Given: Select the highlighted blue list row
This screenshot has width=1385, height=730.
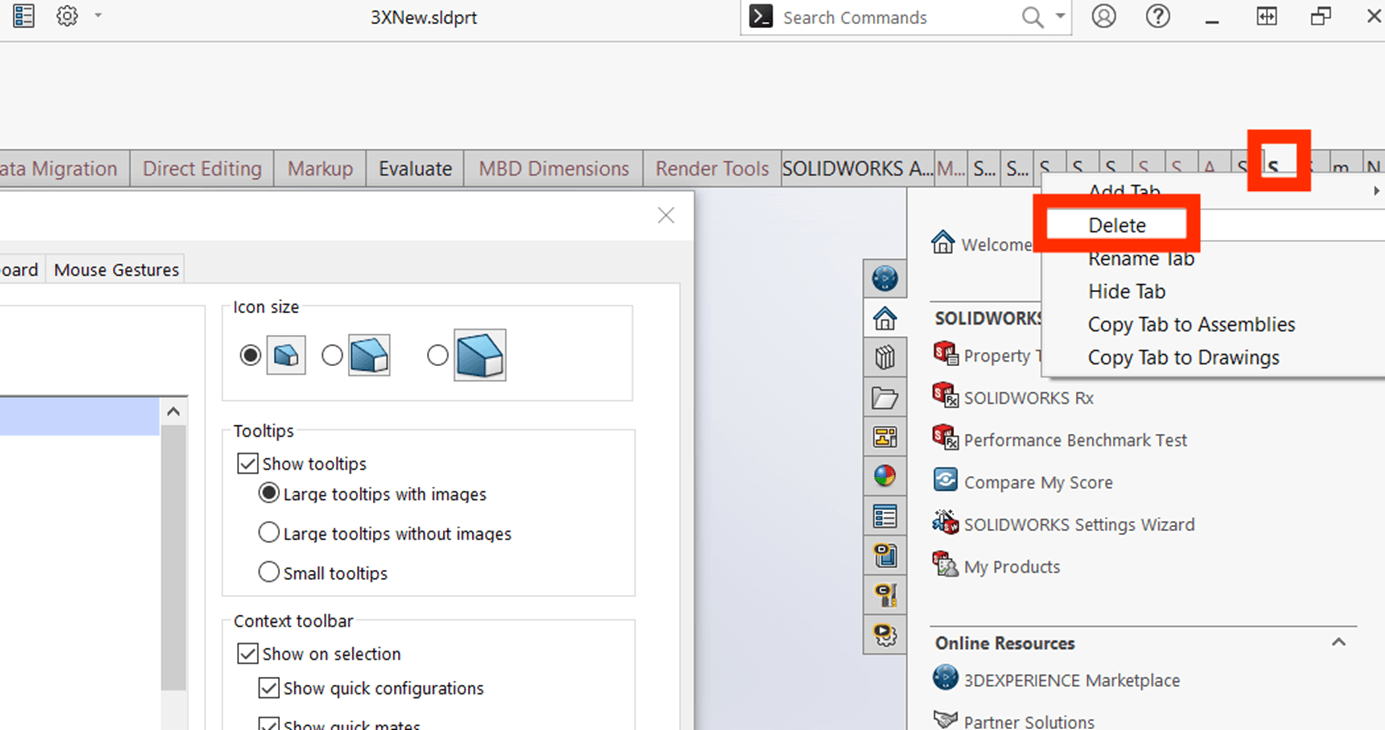Looking at the screenshot, I should [x=79, y=416].
